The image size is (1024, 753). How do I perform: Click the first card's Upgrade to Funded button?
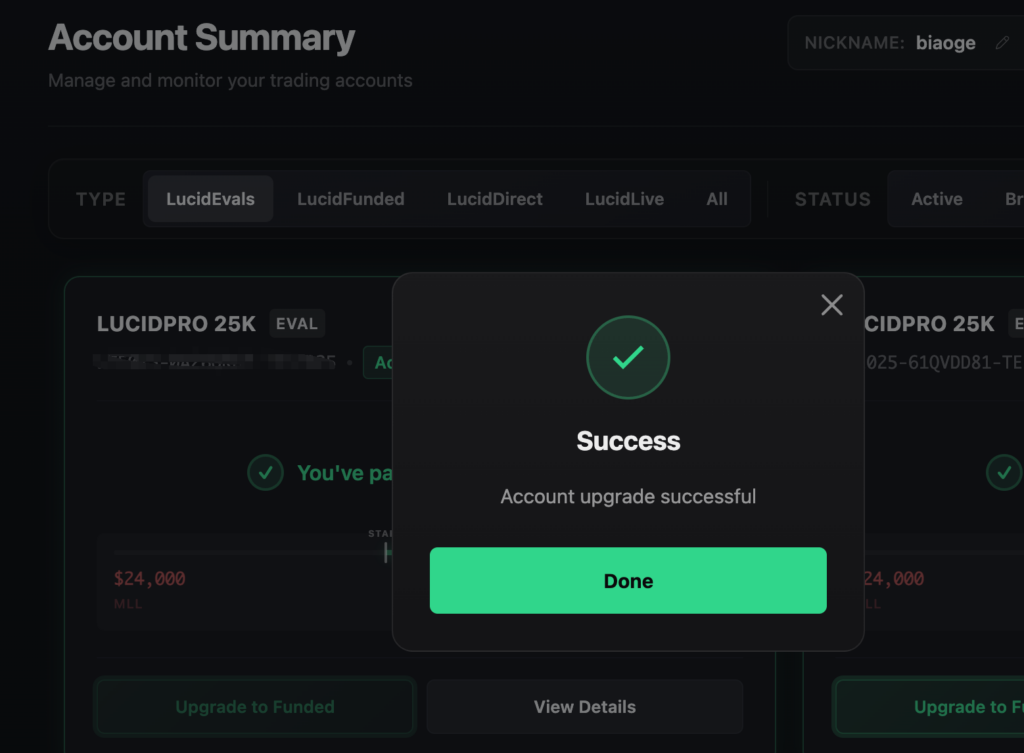254,707
